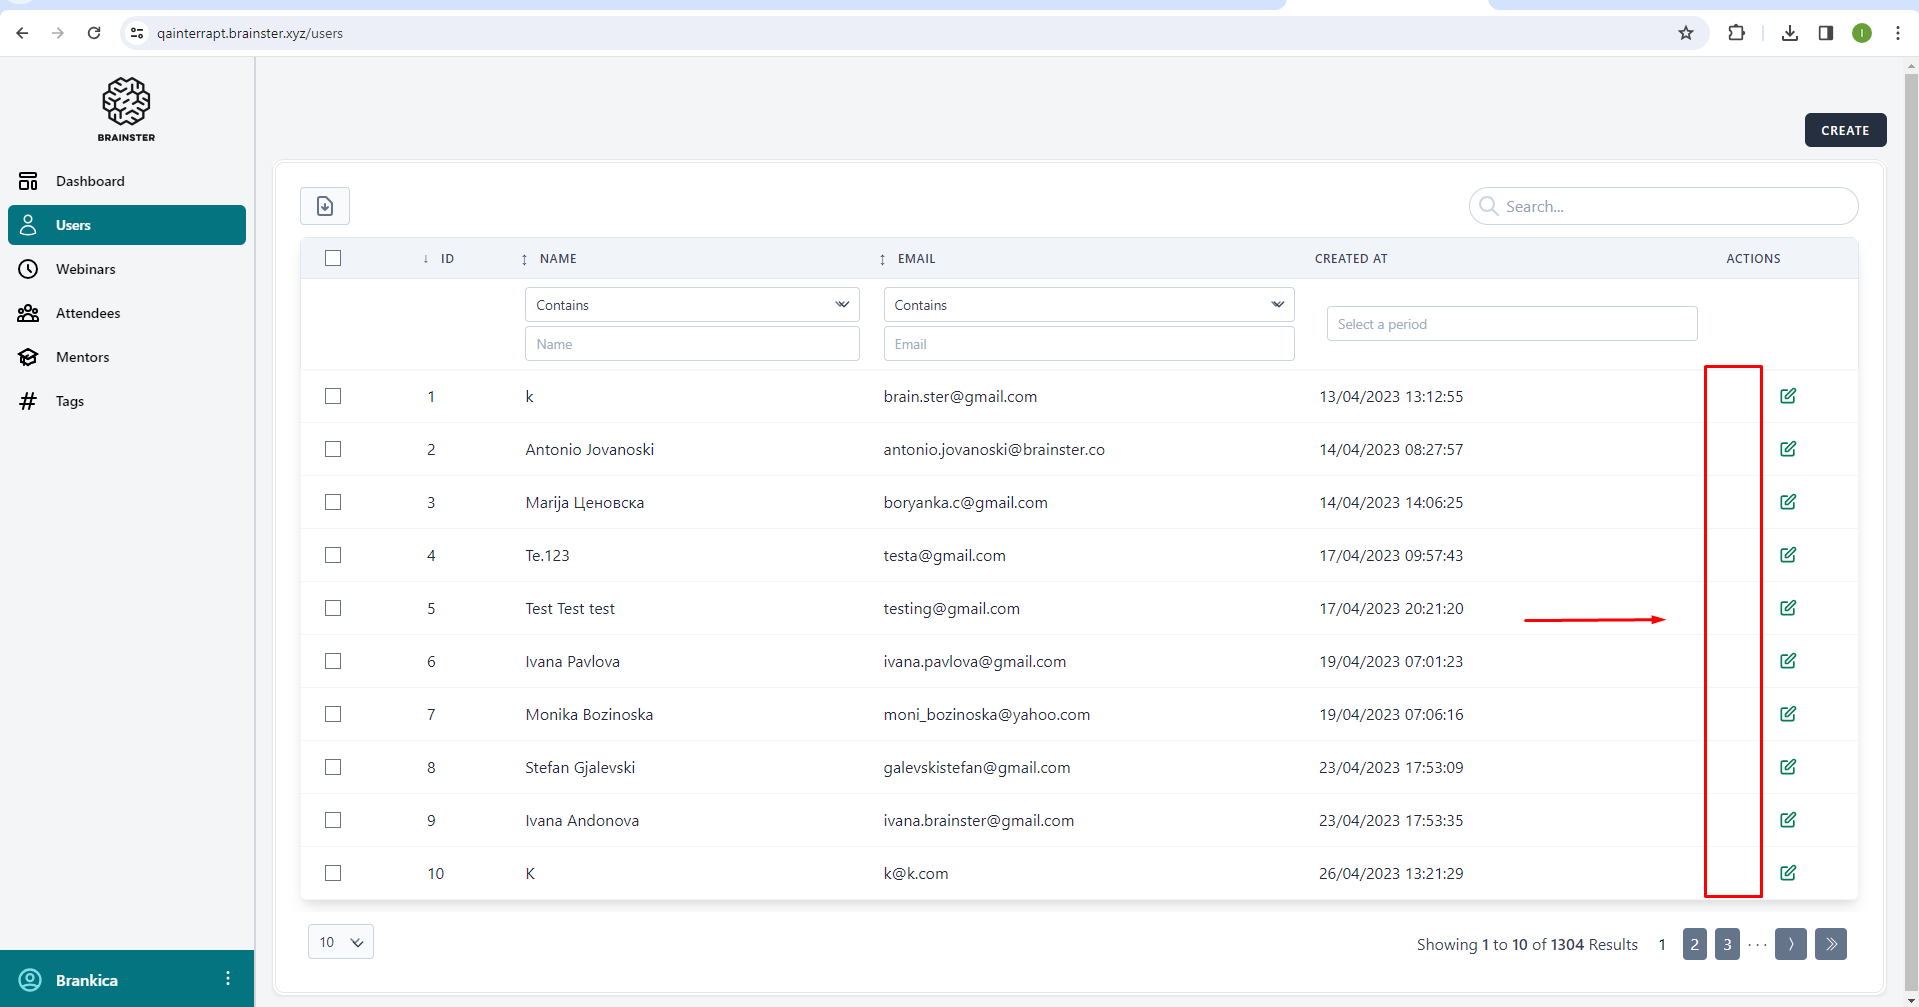Screen dimensions: 1919x1007
Task: Expand the Name filter Contains dropdown
Action: (x=692, y=305)
